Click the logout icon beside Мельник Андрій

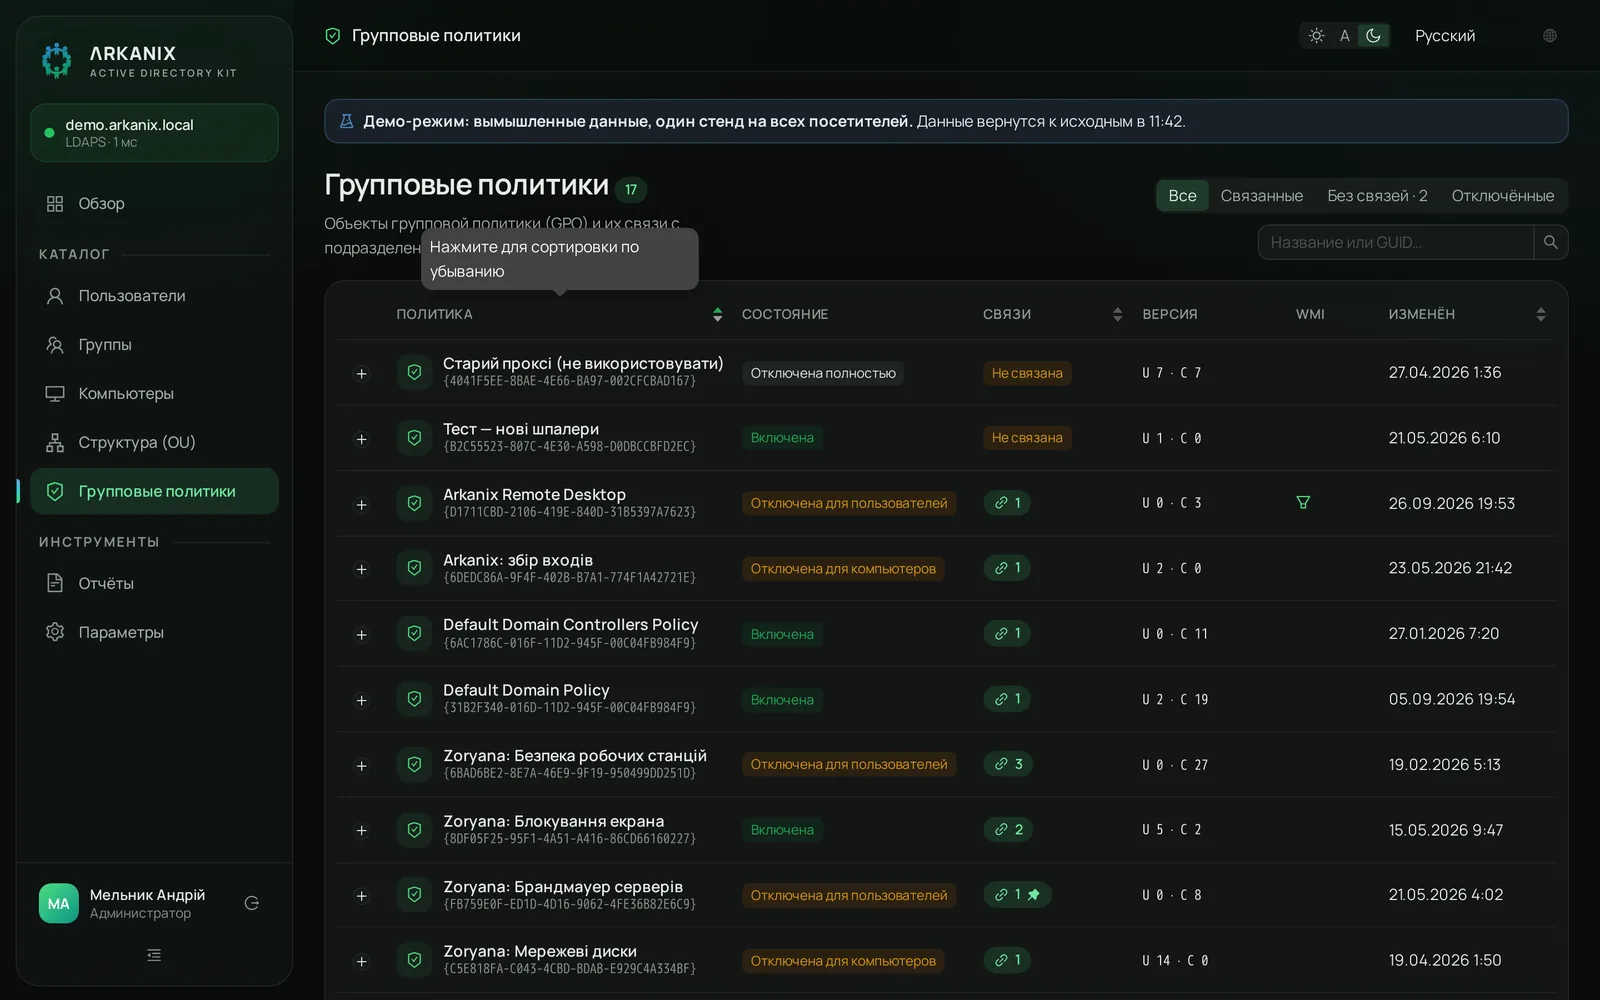click(x=252, y=904)
